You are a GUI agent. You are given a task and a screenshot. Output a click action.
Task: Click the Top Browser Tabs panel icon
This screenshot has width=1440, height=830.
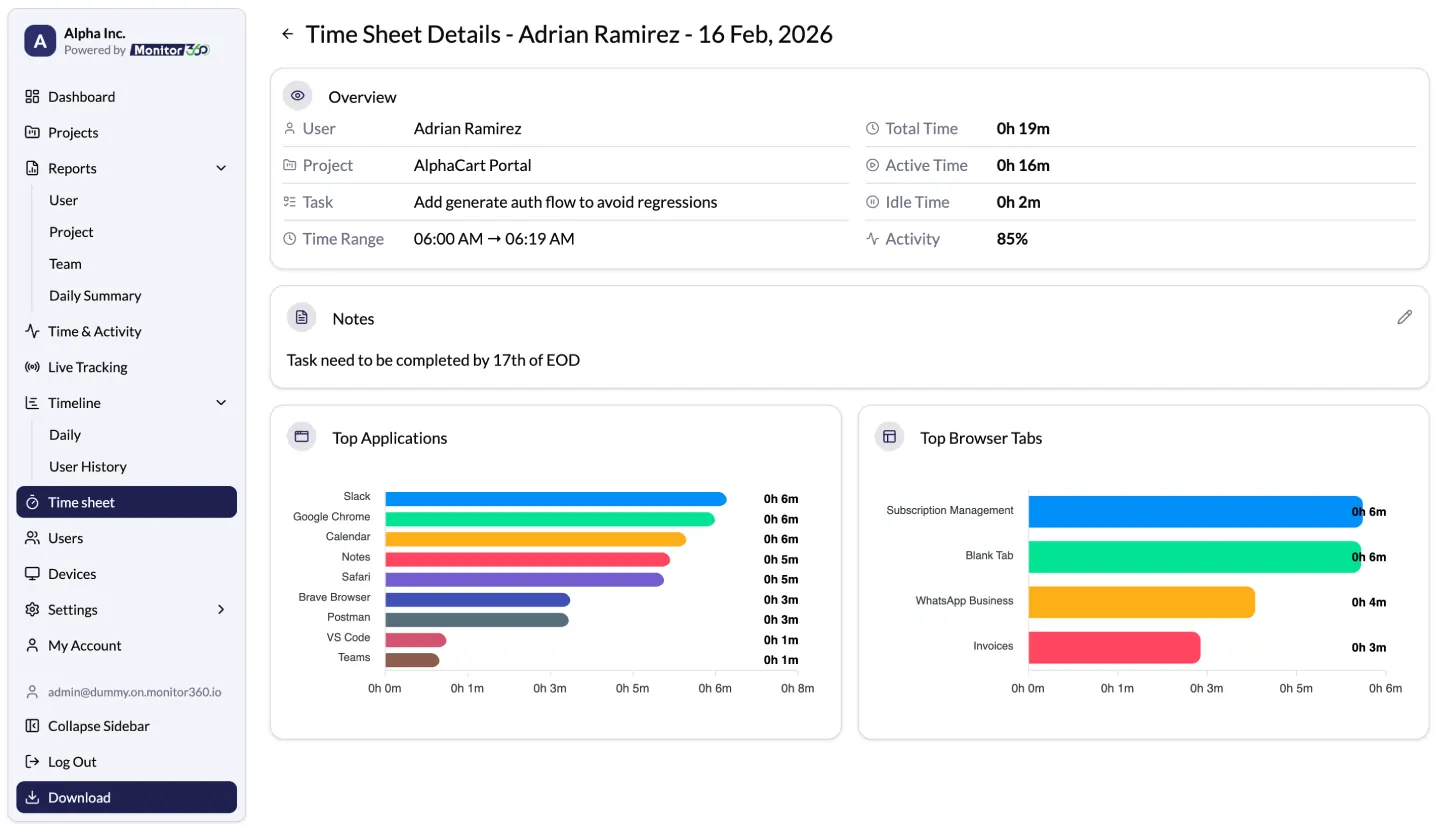tap(889, 437)
